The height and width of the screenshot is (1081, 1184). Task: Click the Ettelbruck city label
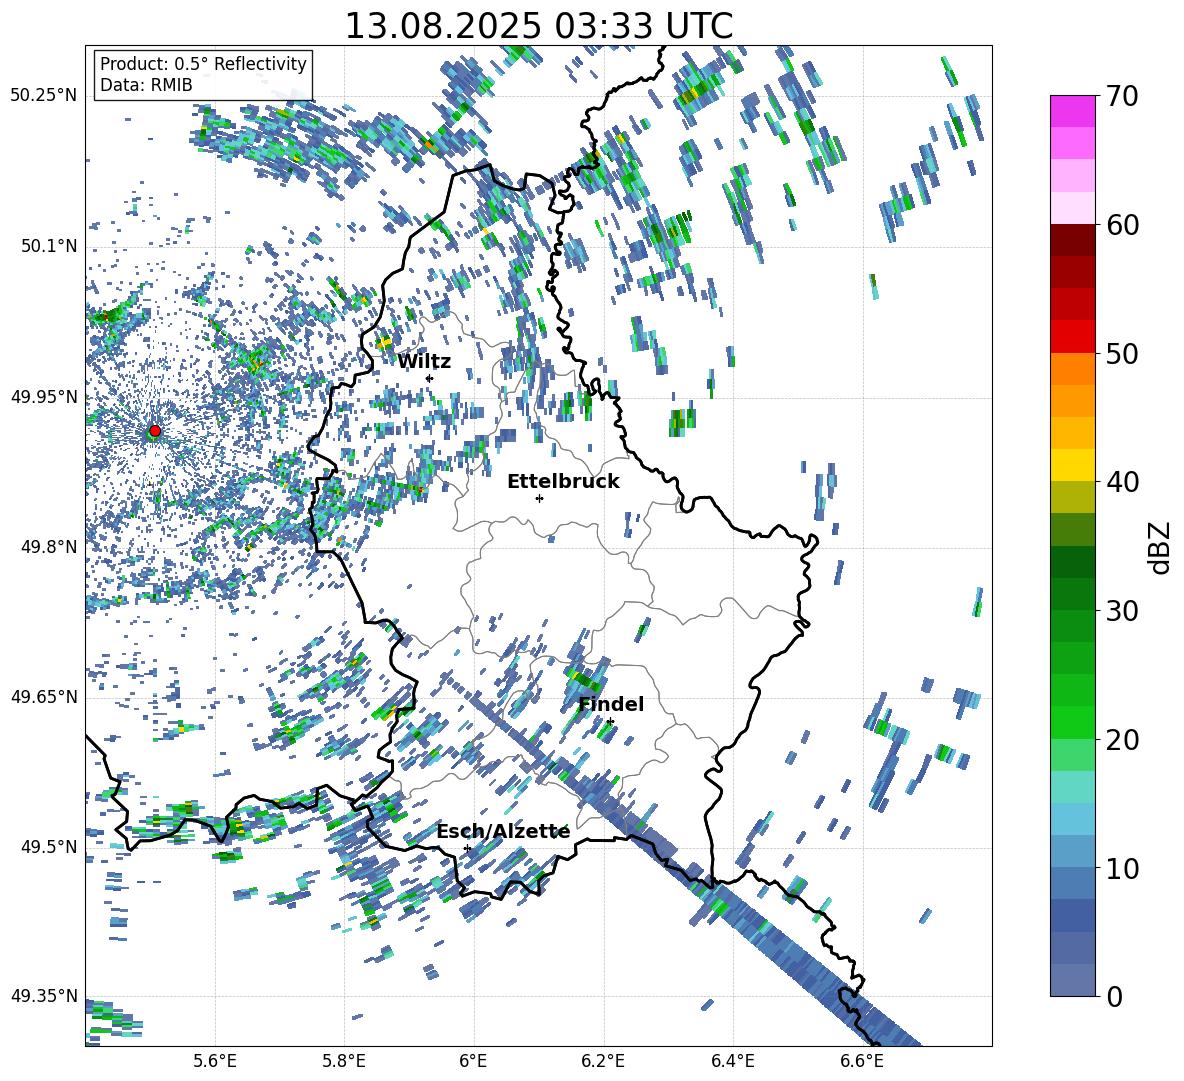pyautogui.click(x=563, y=482)
